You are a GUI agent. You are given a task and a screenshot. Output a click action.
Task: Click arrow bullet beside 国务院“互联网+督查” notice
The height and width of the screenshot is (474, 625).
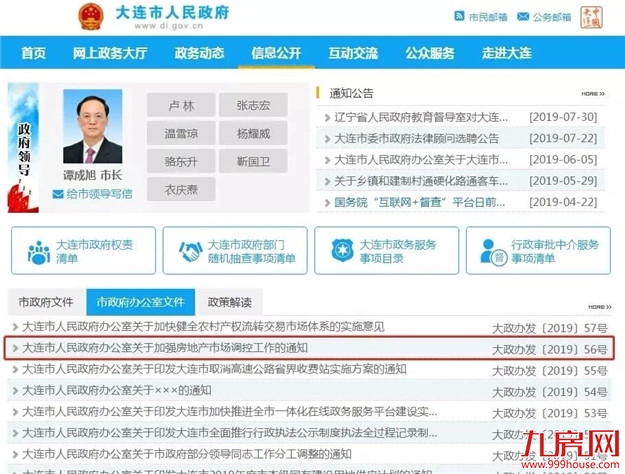tap(327, 203)
